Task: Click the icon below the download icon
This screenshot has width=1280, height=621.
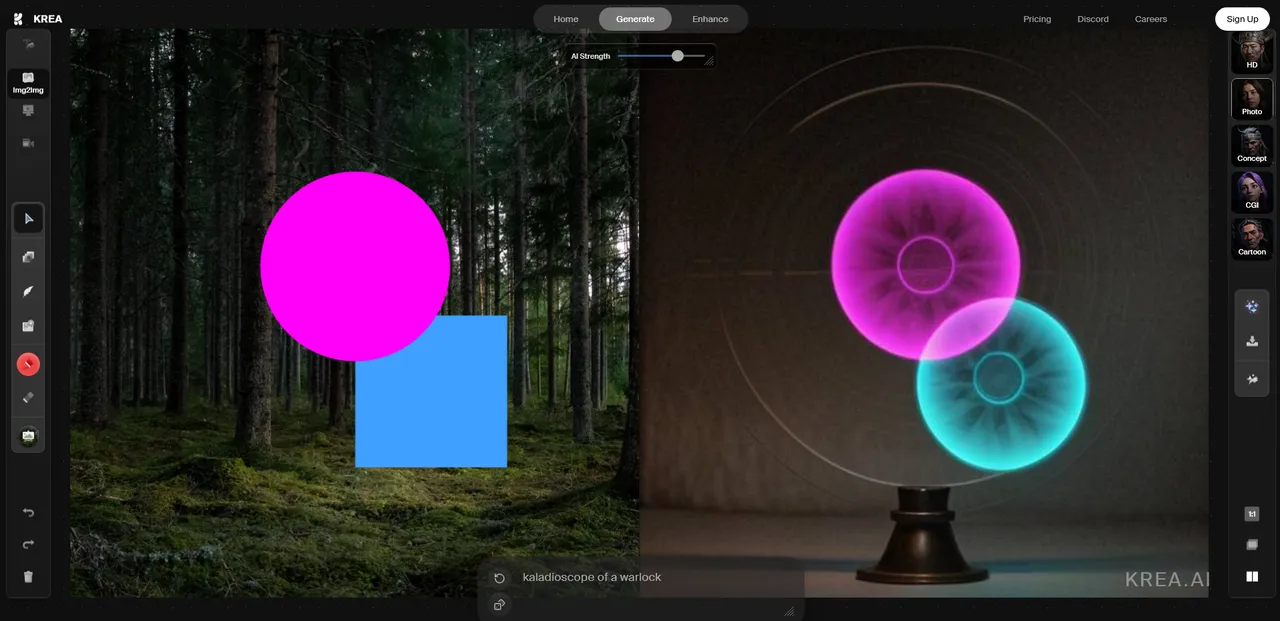Action: [x=1252, y=379]
